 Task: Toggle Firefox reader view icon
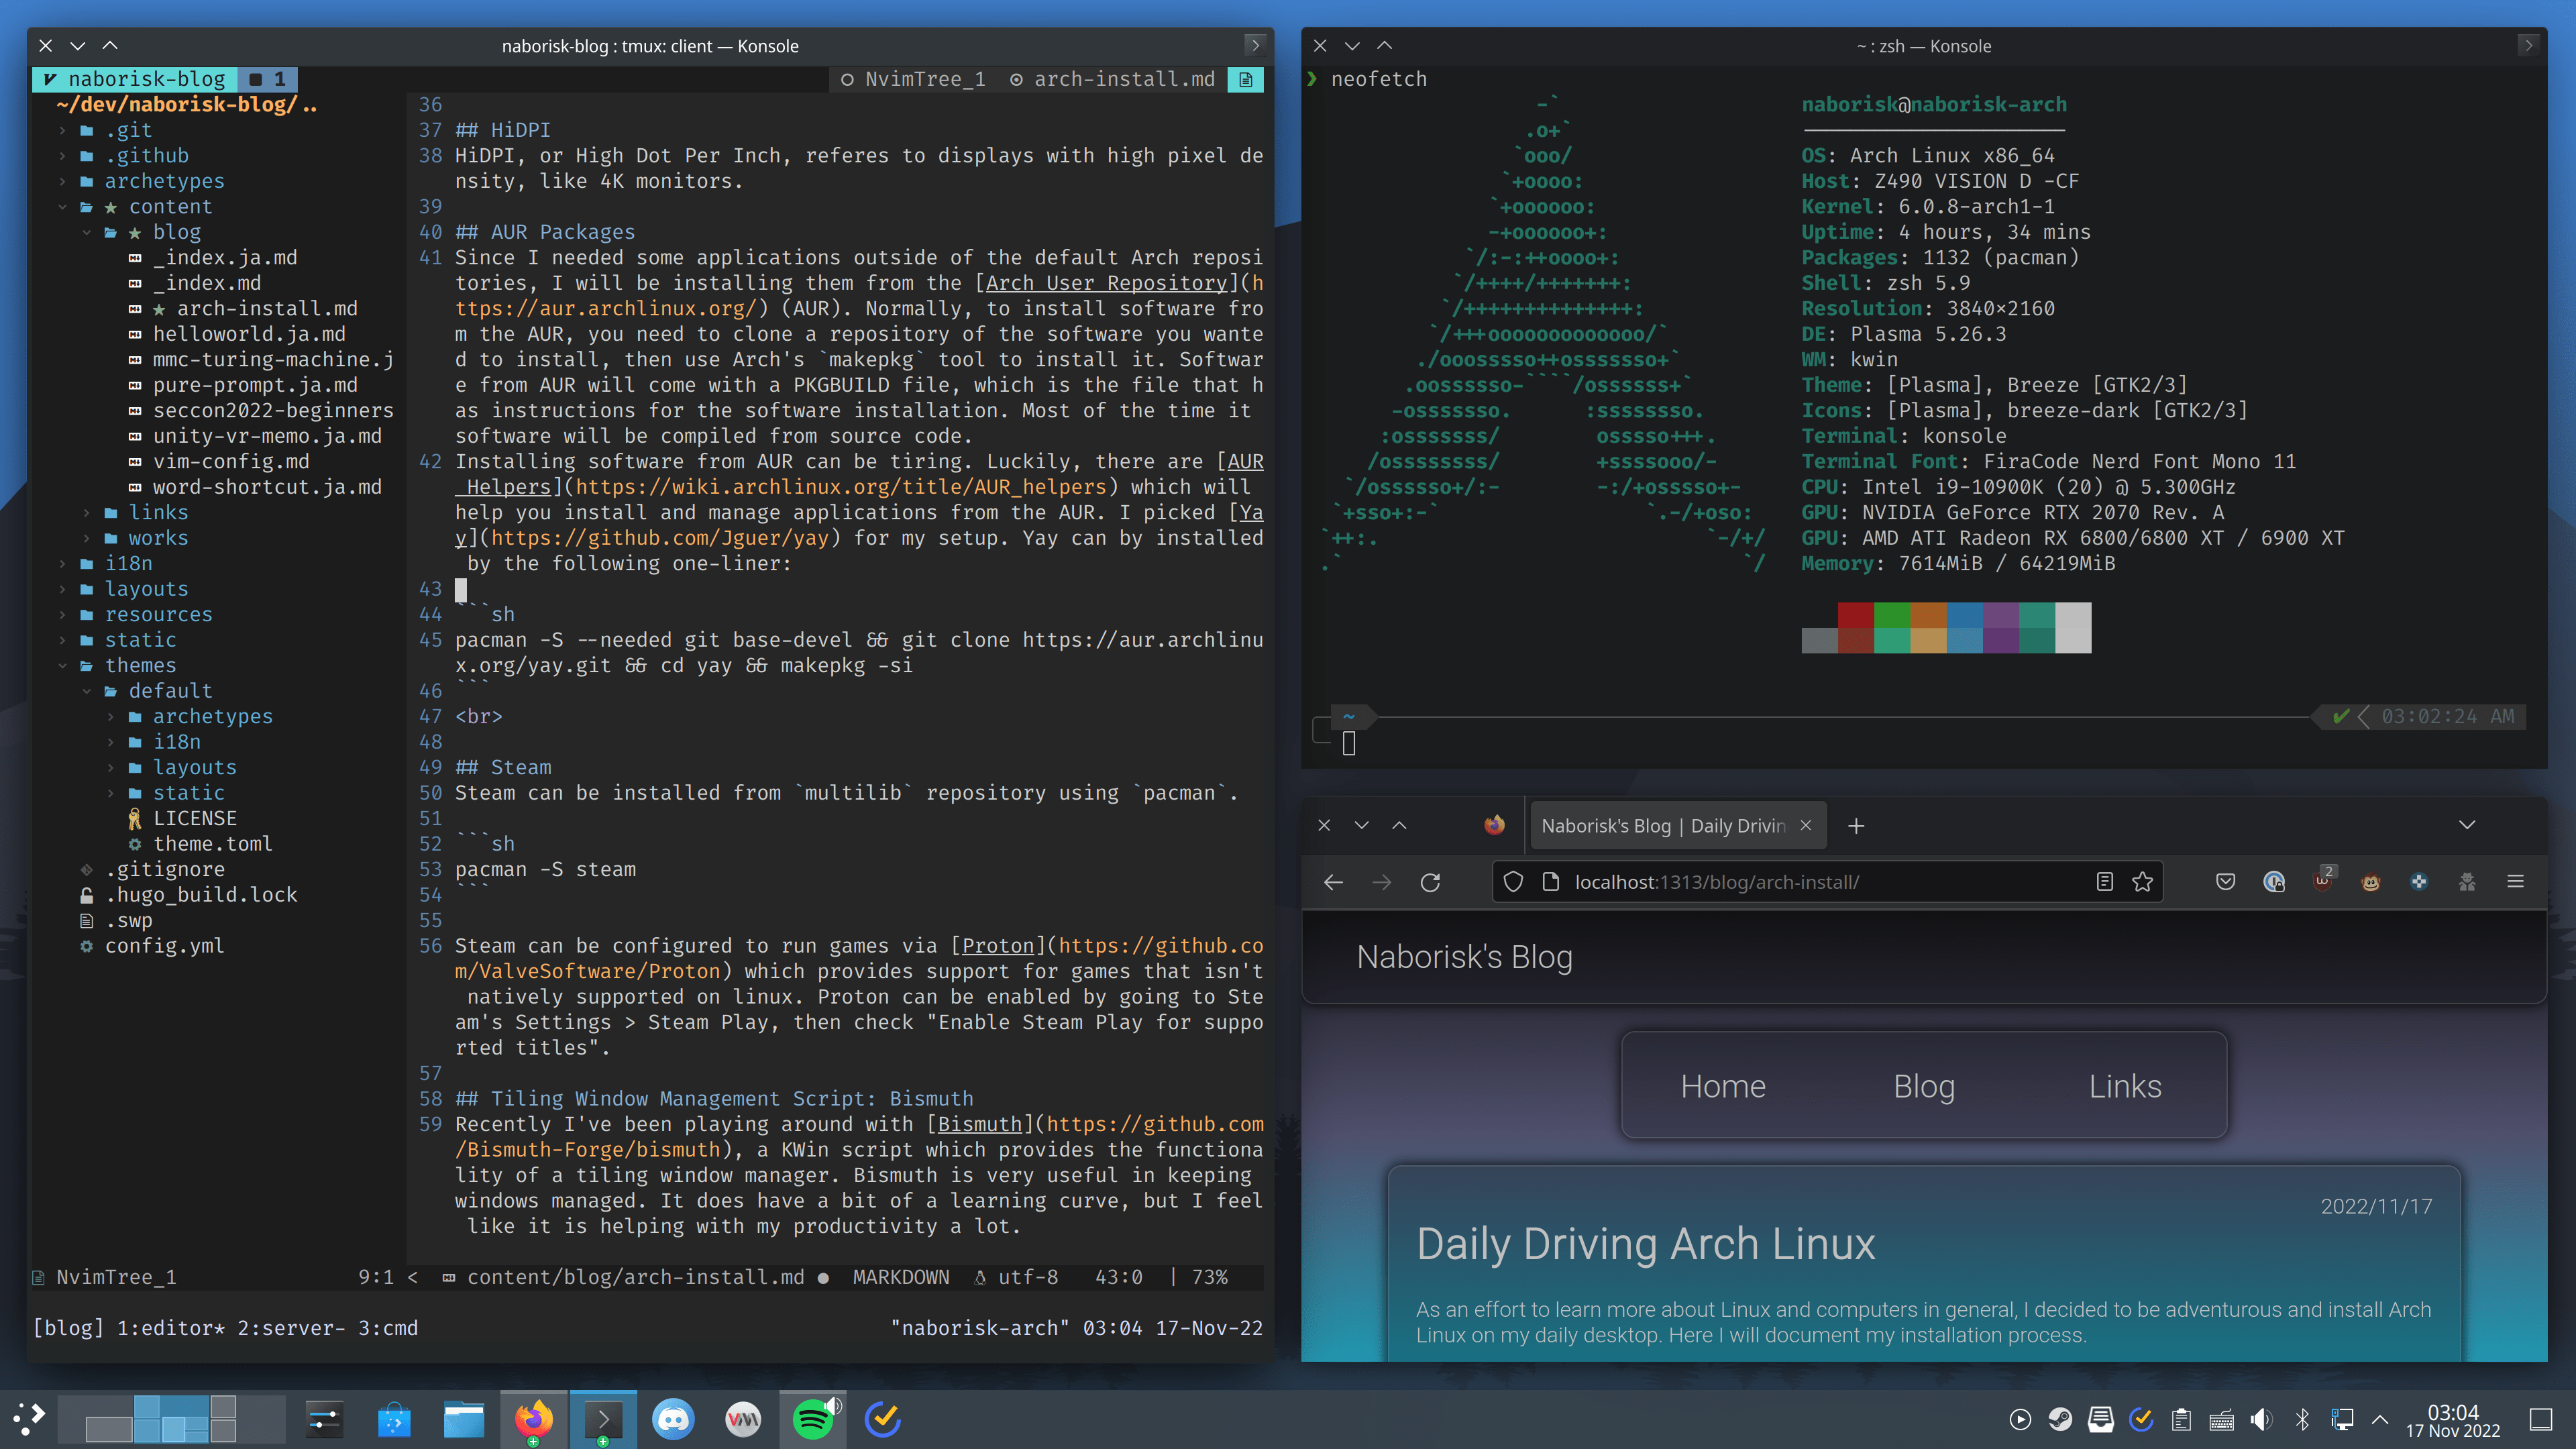[2104, 882]
